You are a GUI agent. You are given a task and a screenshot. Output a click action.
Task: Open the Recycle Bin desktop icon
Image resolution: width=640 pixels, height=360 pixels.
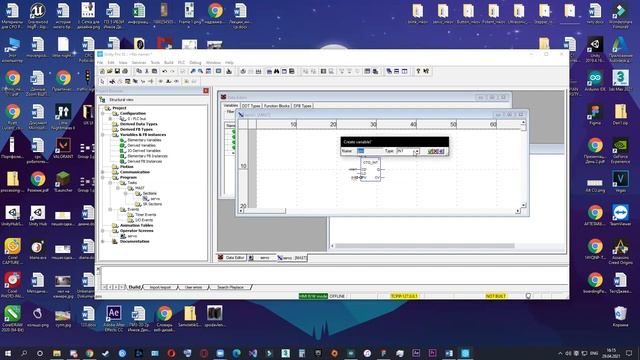[x=620, y=317]
